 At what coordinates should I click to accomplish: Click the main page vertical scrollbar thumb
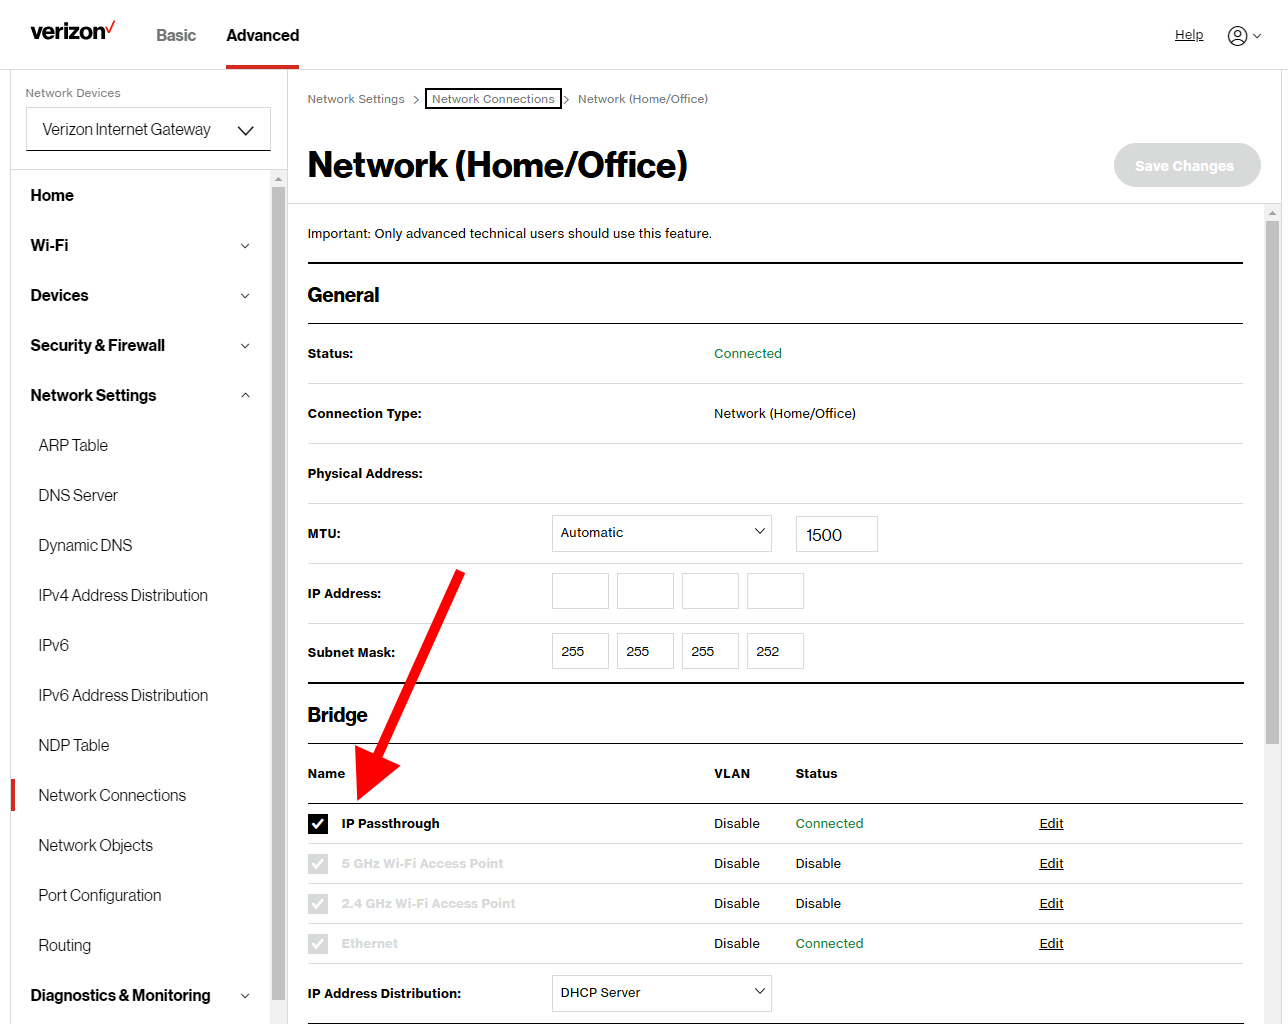pyautogui.click(x=1272, y=480)
